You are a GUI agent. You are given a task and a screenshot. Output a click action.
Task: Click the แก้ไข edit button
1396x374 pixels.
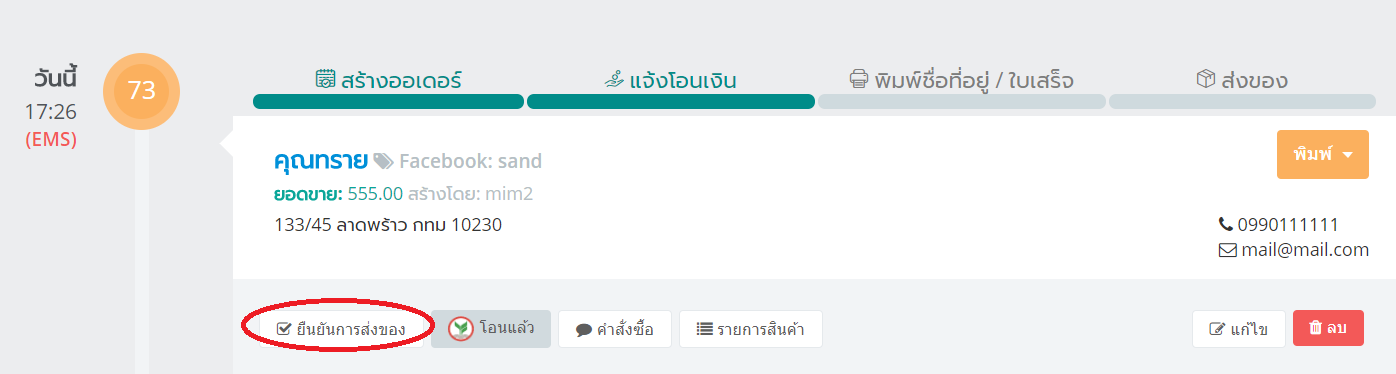coord(1238,329)
